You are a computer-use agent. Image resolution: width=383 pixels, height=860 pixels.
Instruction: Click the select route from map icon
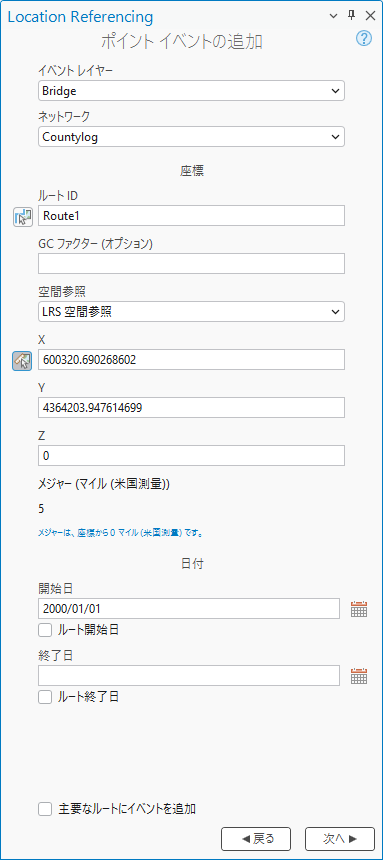tap(22, 217)
